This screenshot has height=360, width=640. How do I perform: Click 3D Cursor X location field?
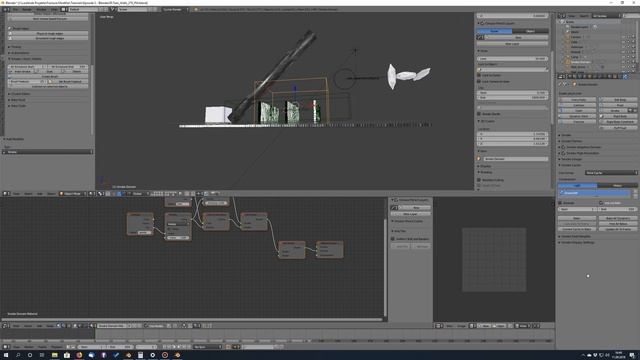(512, 134)
